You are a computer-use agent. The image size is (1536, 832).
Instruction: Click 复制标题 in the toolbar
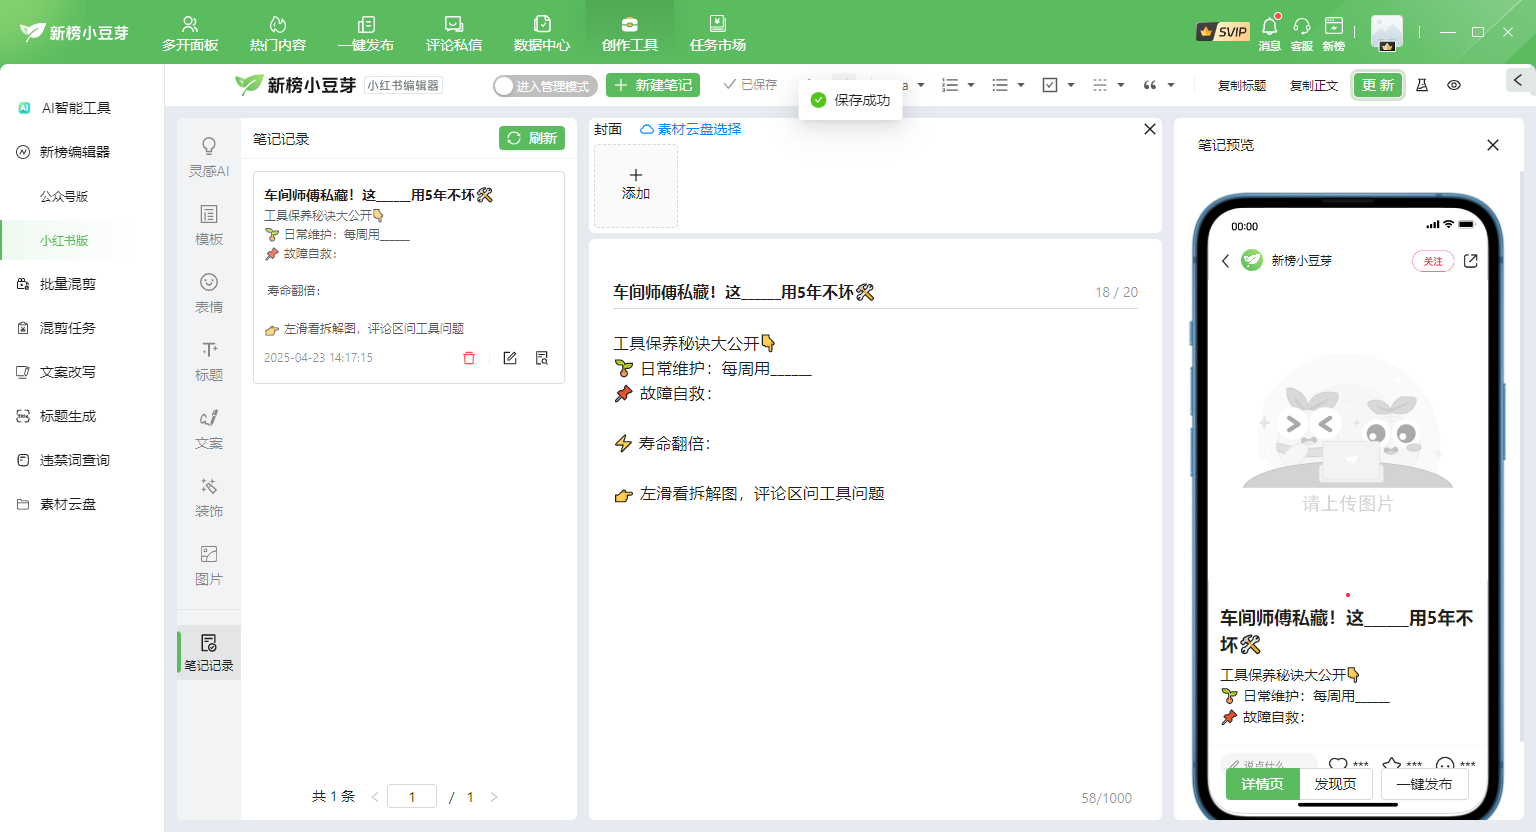pyautogui.click(x=1242, y=86)
